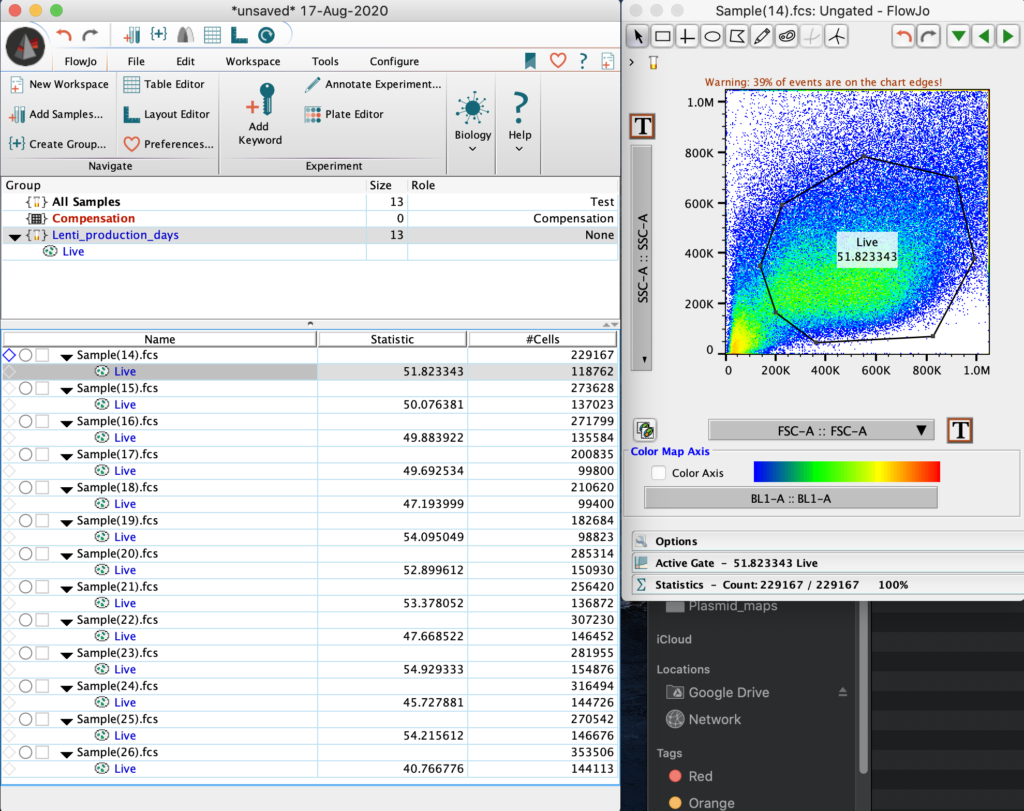Open the Biology dropdown in ribbon
This screenshot has width=1024, height=811.
click(x=472, y=123)
